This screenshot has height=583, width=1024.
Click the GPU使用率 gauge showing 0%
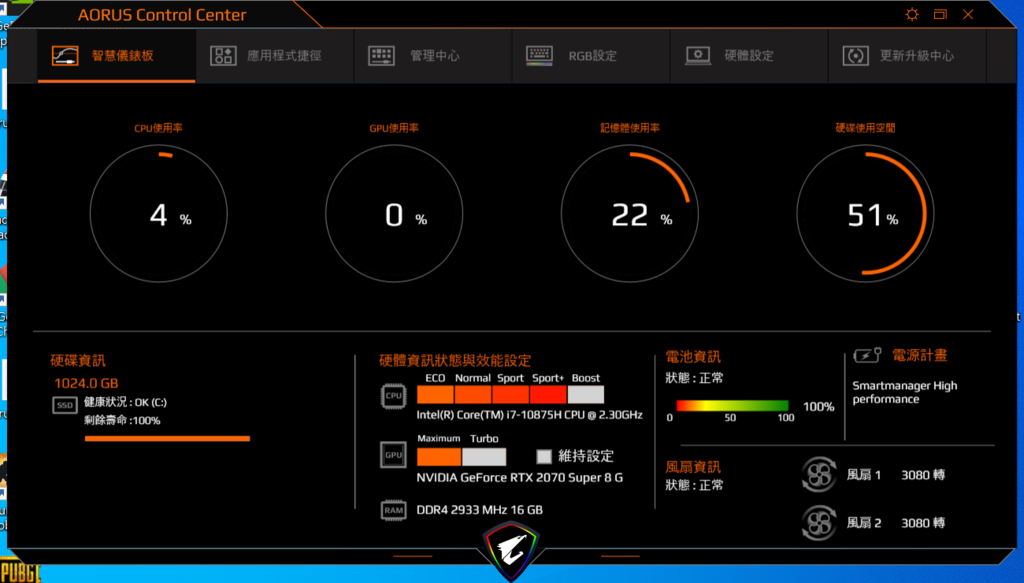tap(394, 213)
